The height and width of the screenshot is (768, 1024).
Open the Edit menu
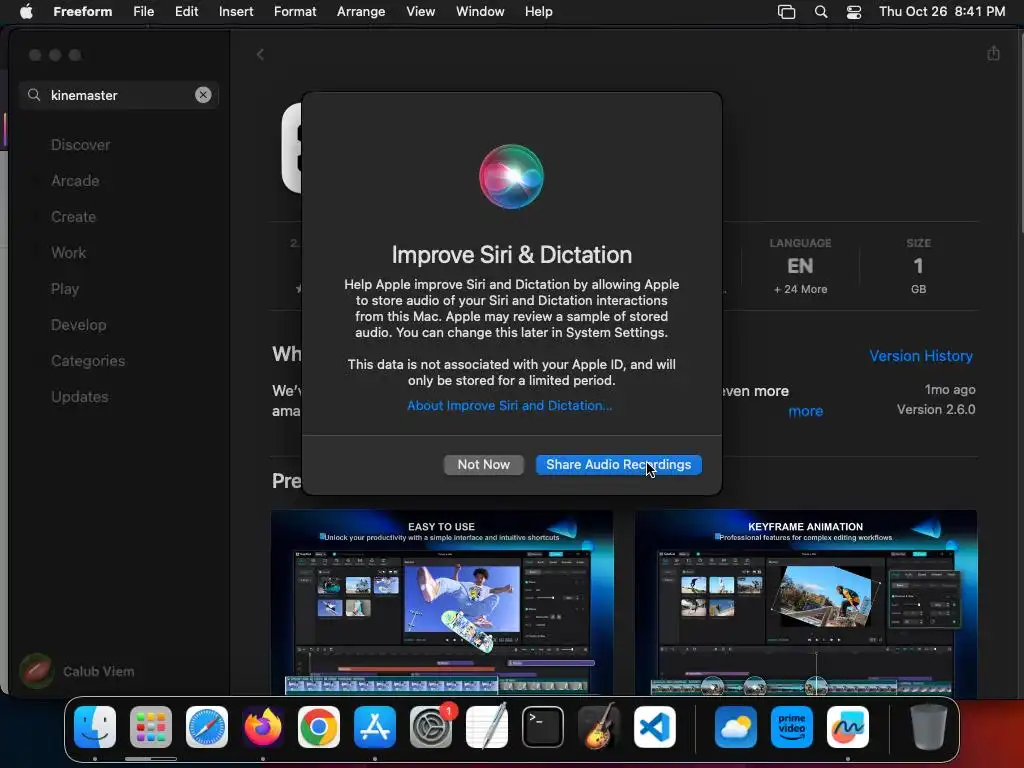pos(186,12)
